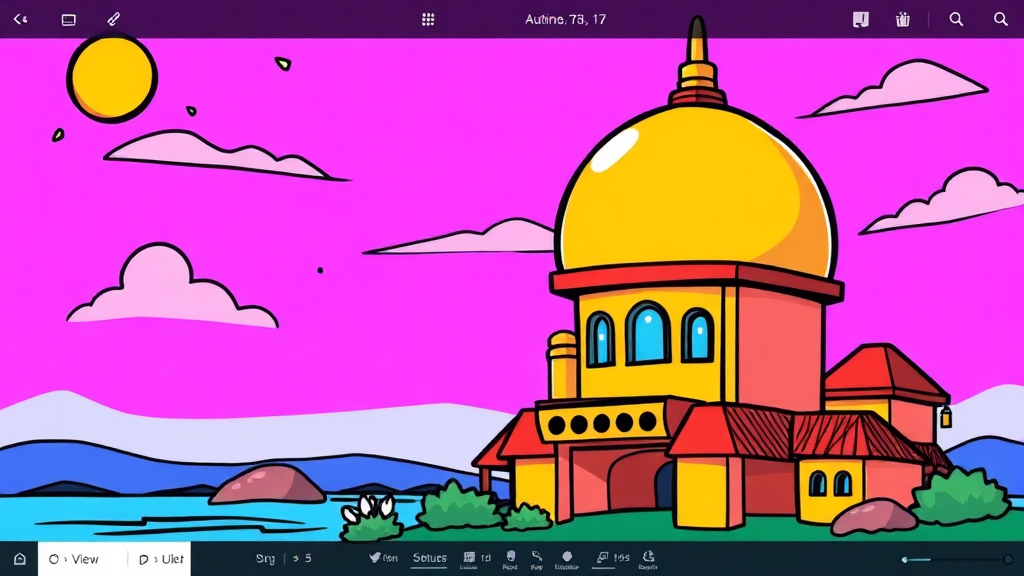Click the slider track in bottom right
1024x576 pixels.
955,559
